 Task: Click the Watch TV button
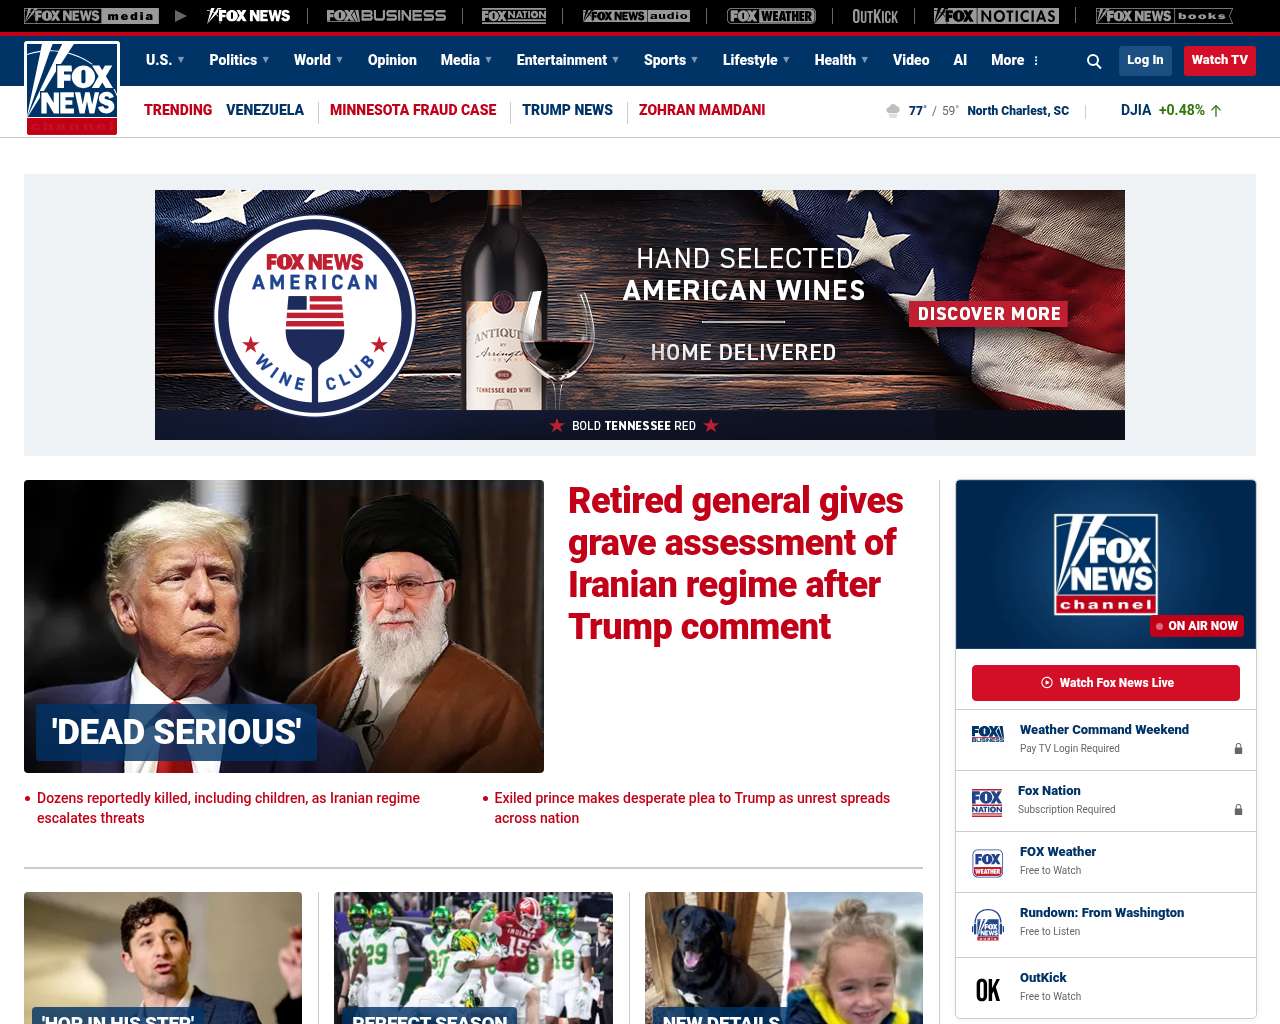(1220, 60)
